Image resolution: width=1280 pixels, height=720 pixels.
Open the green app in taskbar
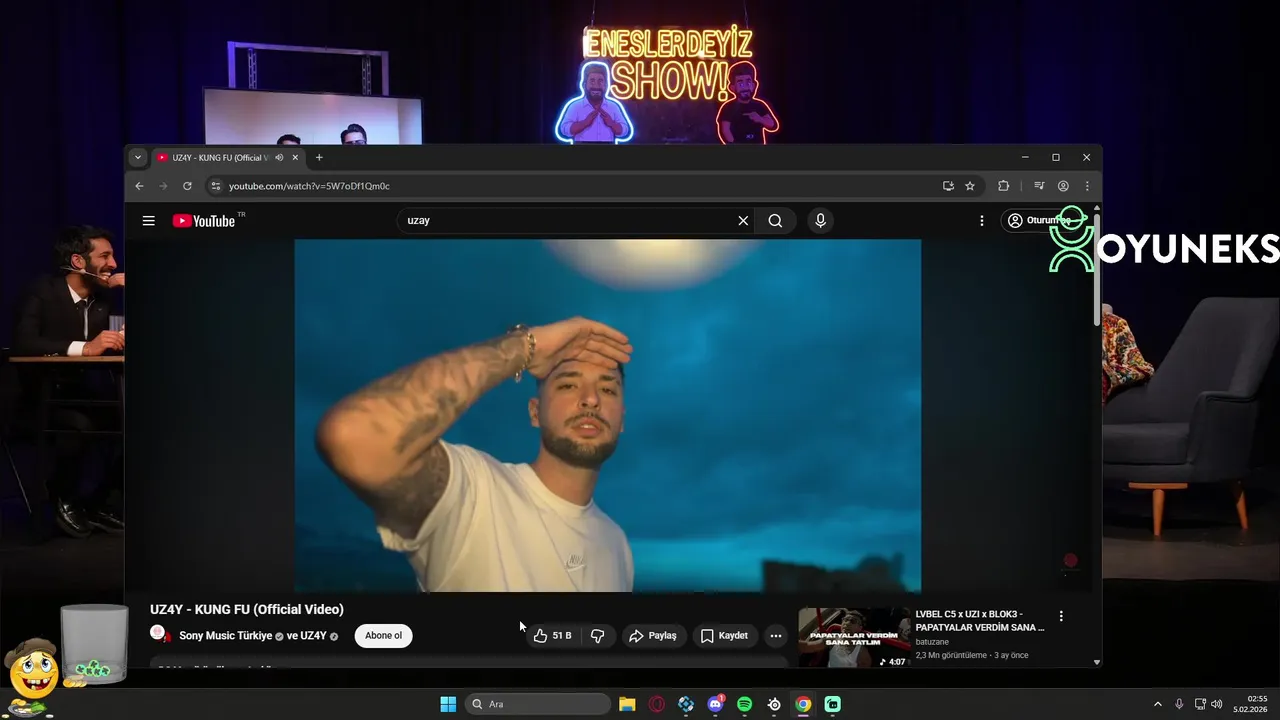click(x=833, y=704)
